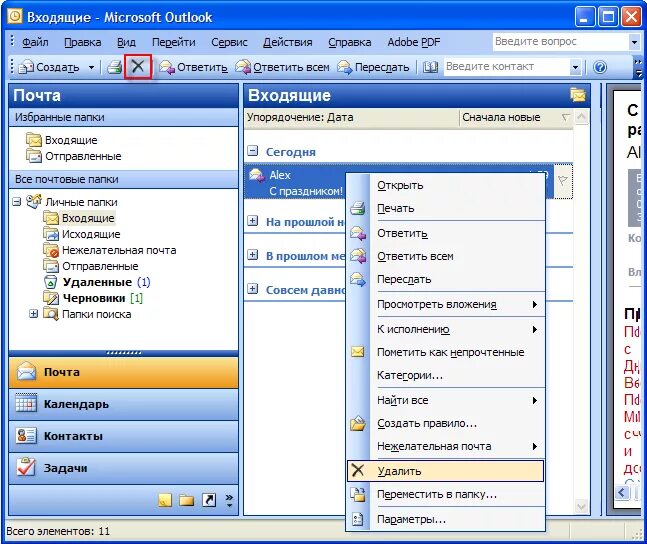
Task: Click the 'Введите вопрос' input field
Action: click(x=561, y=42)
